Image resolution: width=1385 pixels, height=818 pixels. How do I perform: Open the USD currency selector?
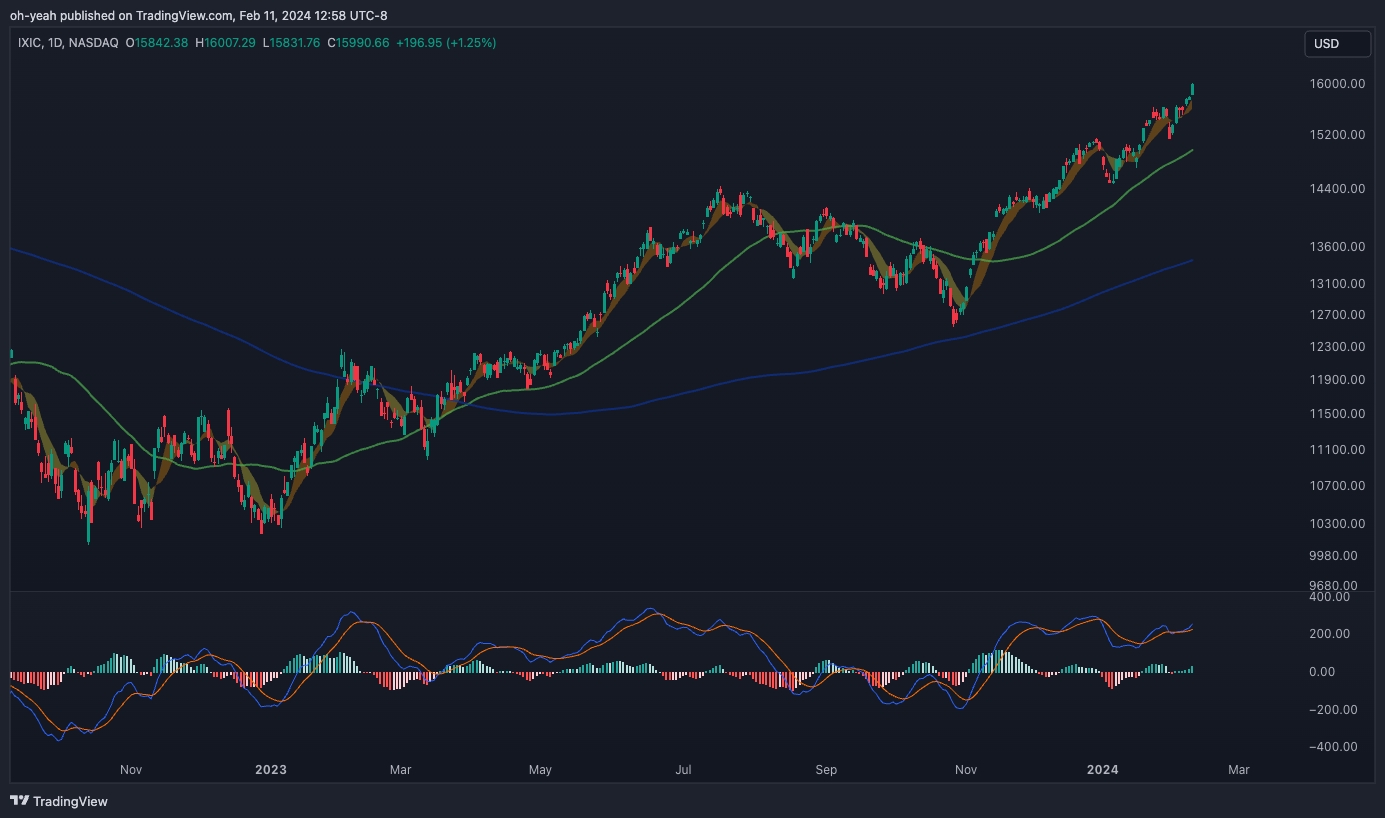click(1337, 44)
